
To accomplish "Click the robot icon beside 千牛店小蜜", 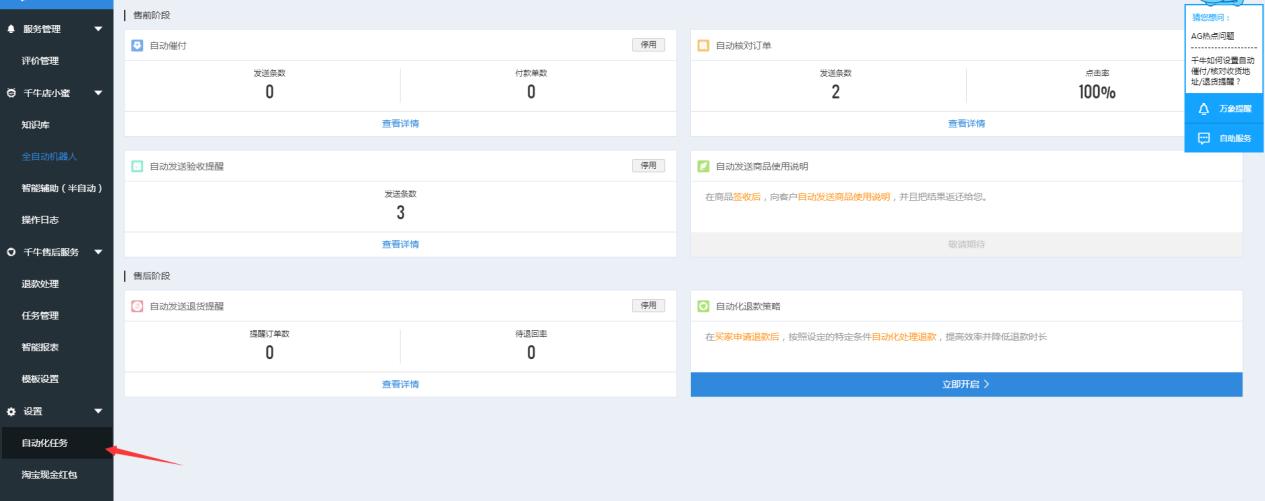I will tap(11, 93).
